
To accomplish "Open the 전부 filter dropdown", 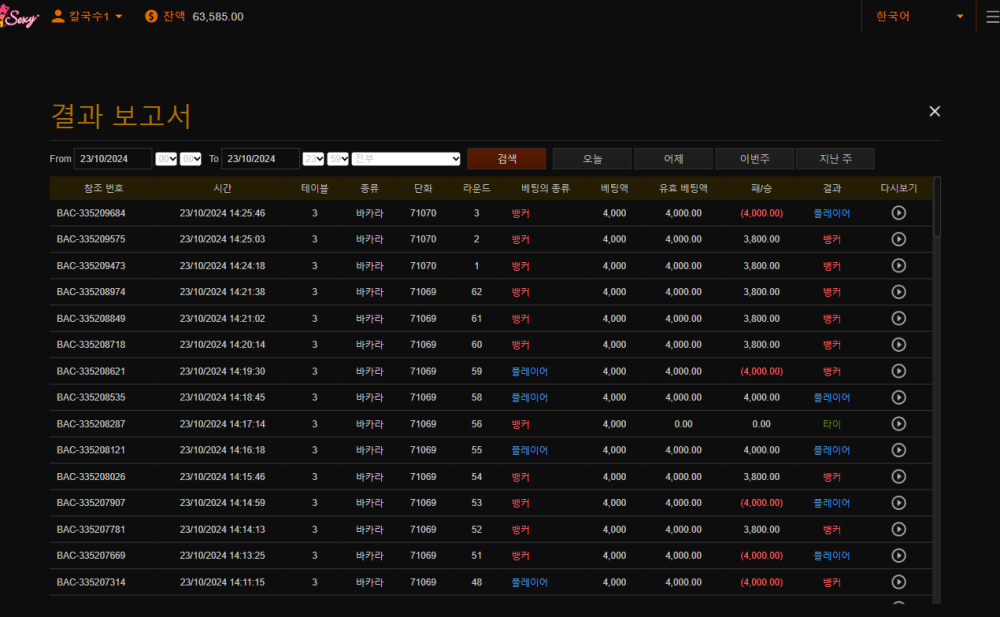I will pos(406,159).
